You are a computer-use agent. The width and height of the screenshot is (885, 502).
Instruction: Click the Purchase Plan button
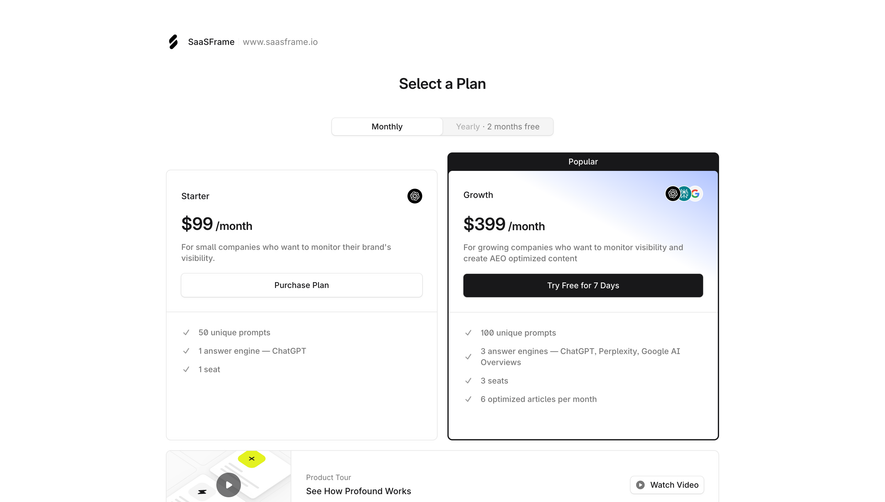301,285
